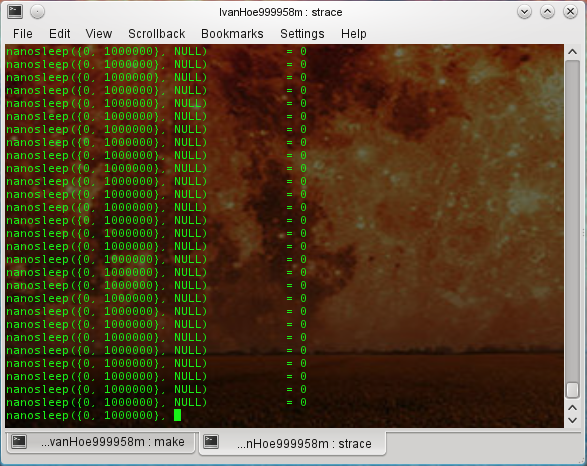This screenshot has height=466, width=587.
Task: Open the Edit menu
Action: [60, 34]
